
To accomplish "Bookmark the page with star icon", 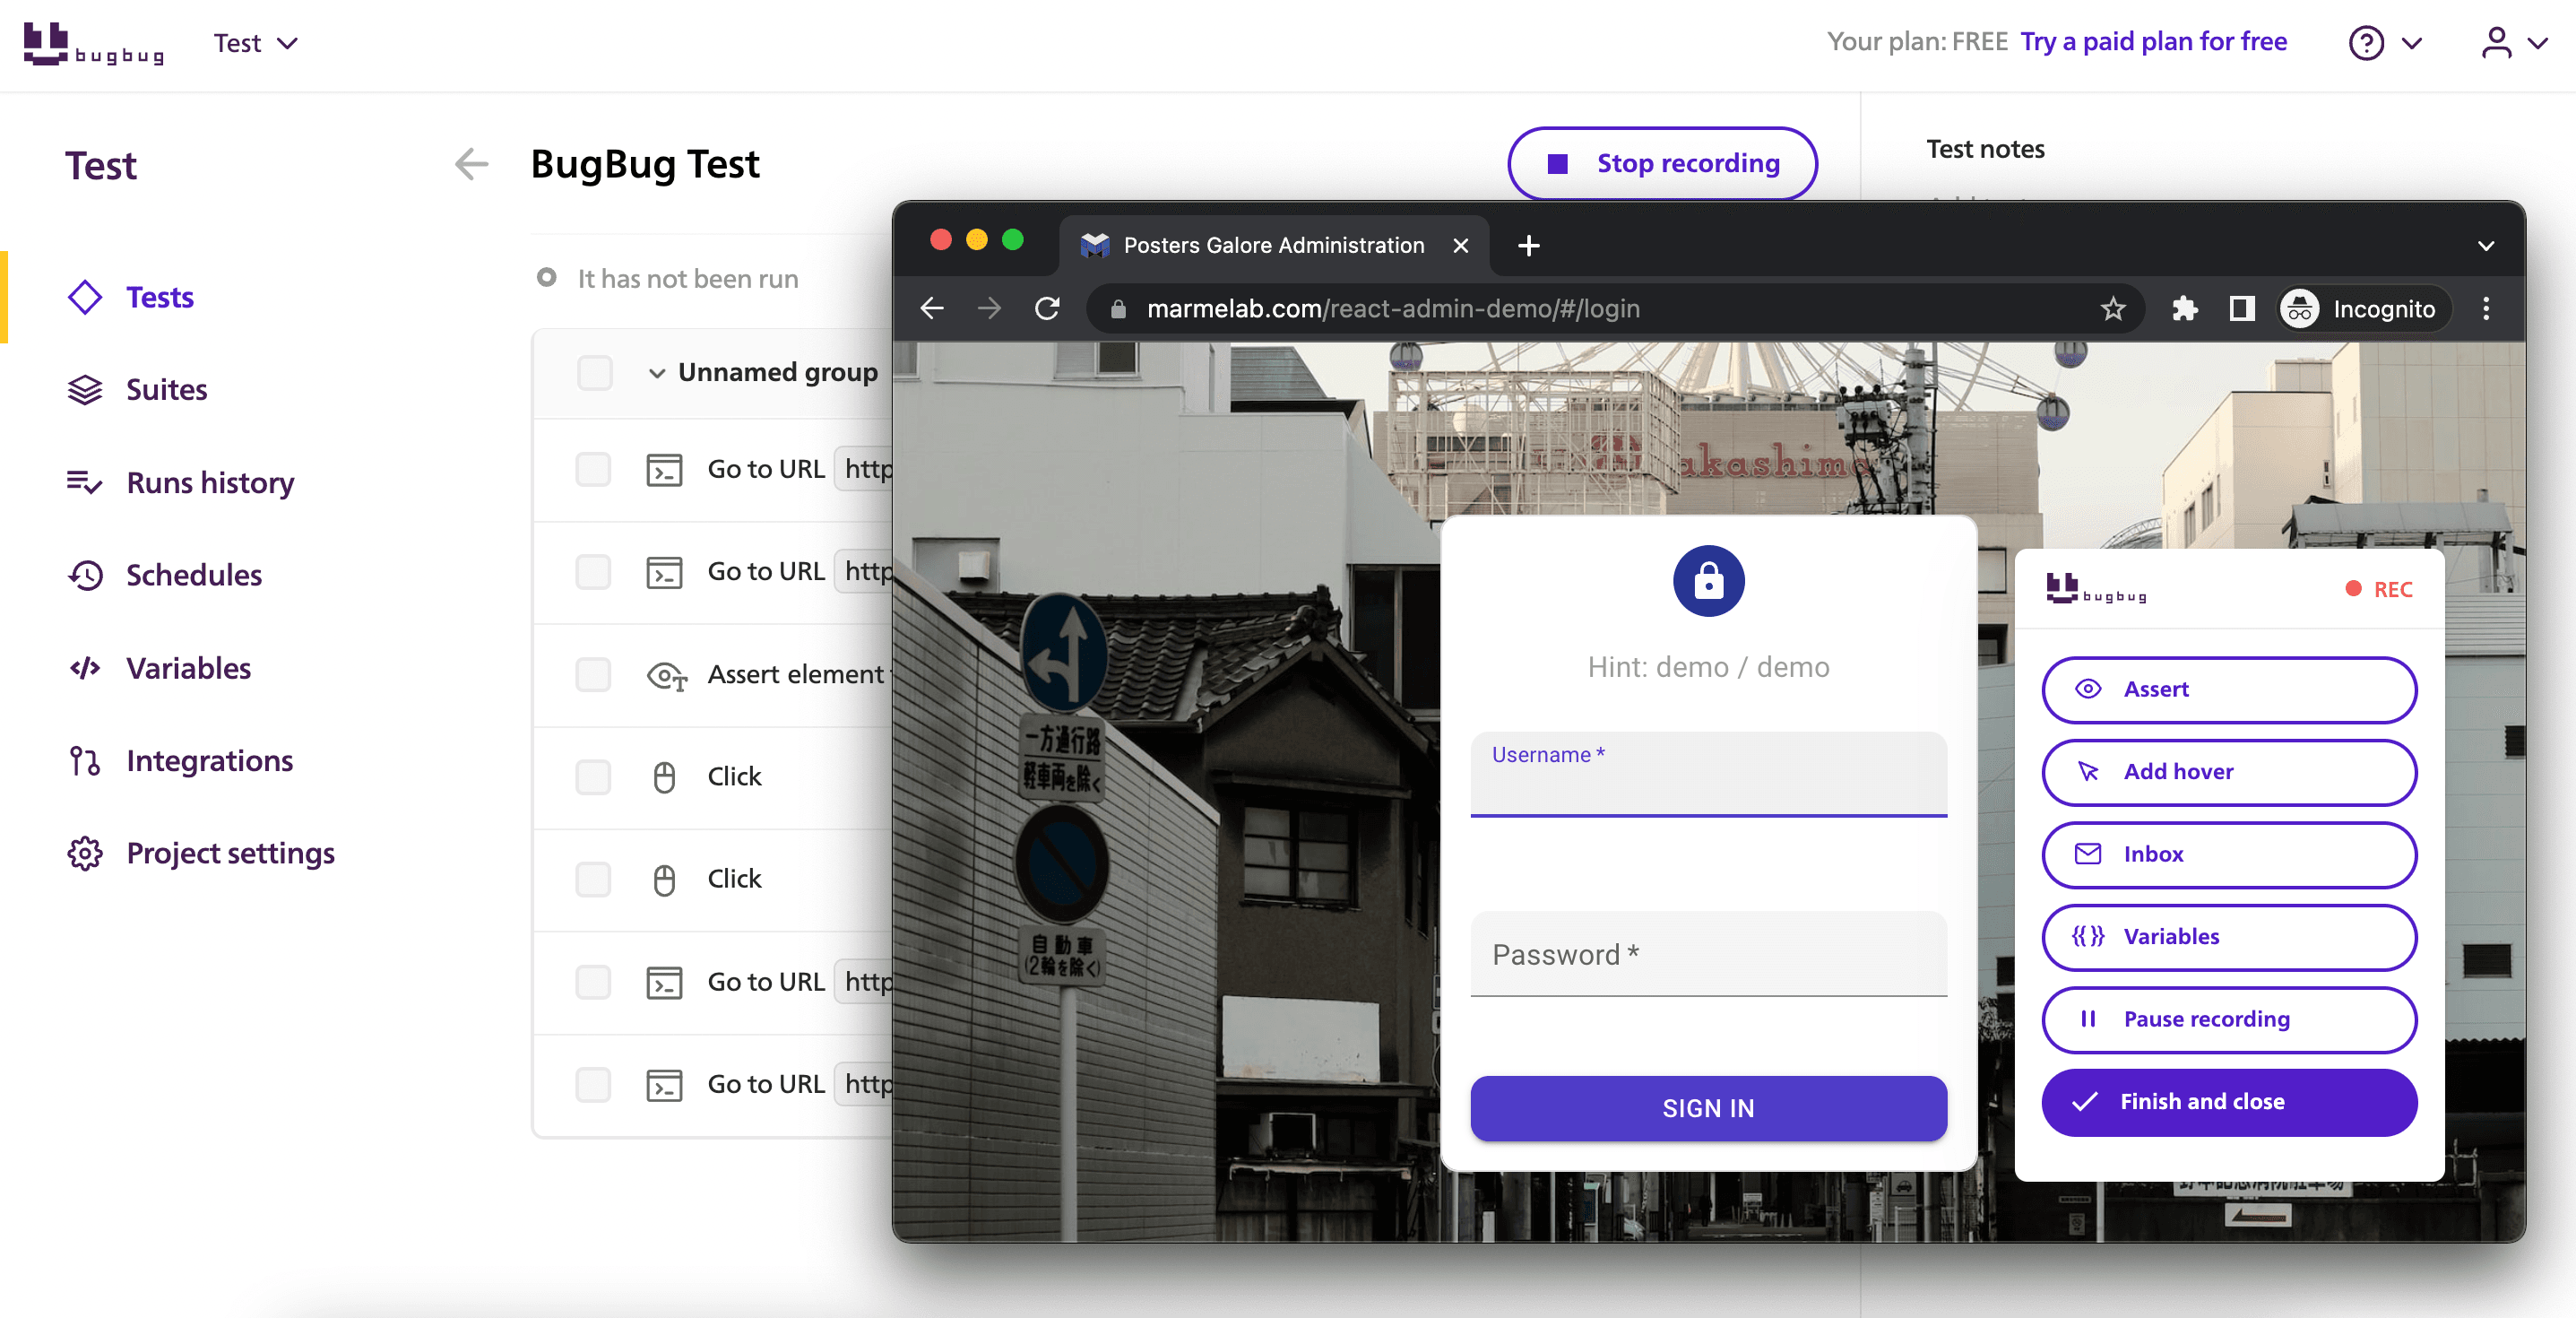I will pyautogui.click(x=2112, y=309).
